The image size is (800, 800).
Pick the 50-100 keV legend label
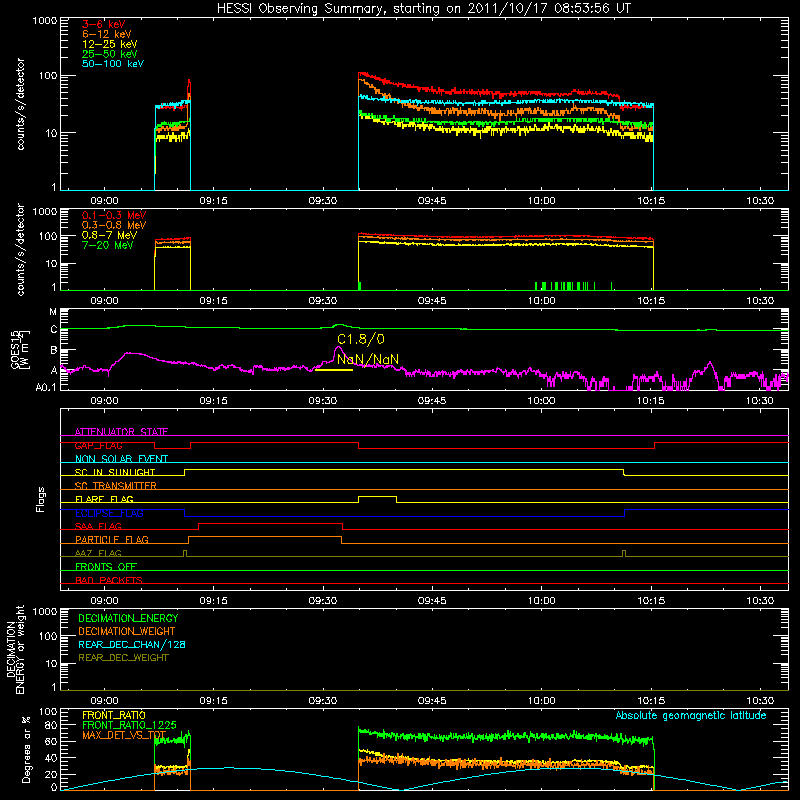point(113,64)
